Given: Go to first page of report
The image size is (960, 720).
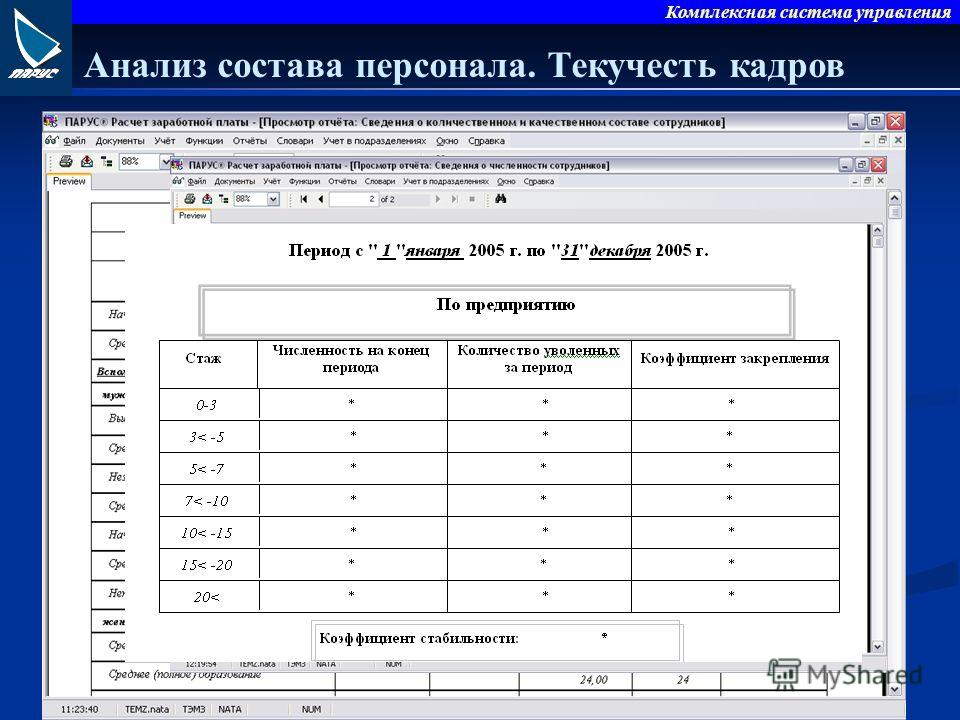Looking at the screenshot, I should coord(304,199).
